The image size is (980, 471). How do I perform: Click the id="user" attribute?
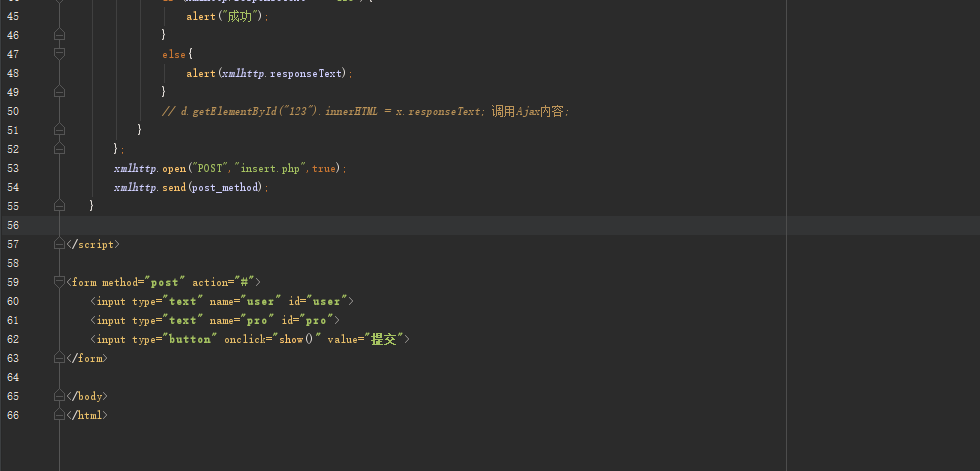318,301
